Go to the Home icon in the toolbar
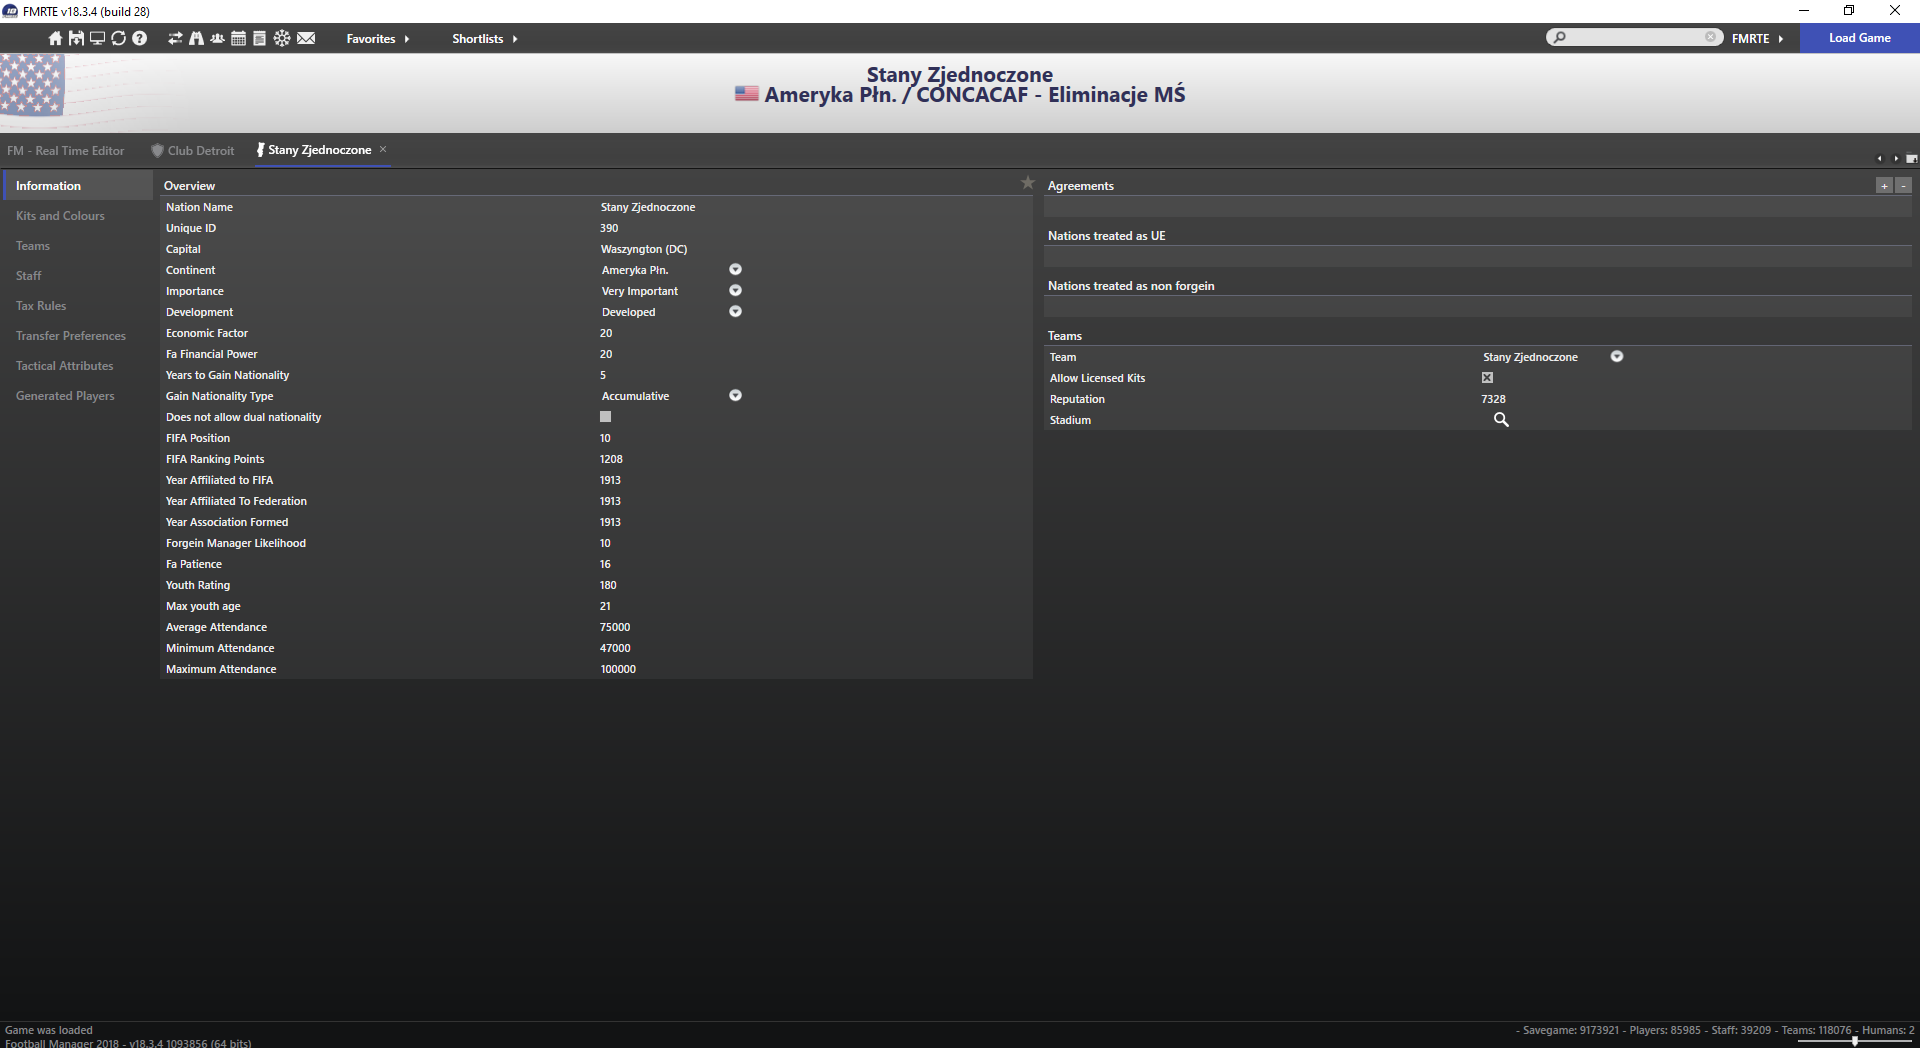 coord(55,38)
